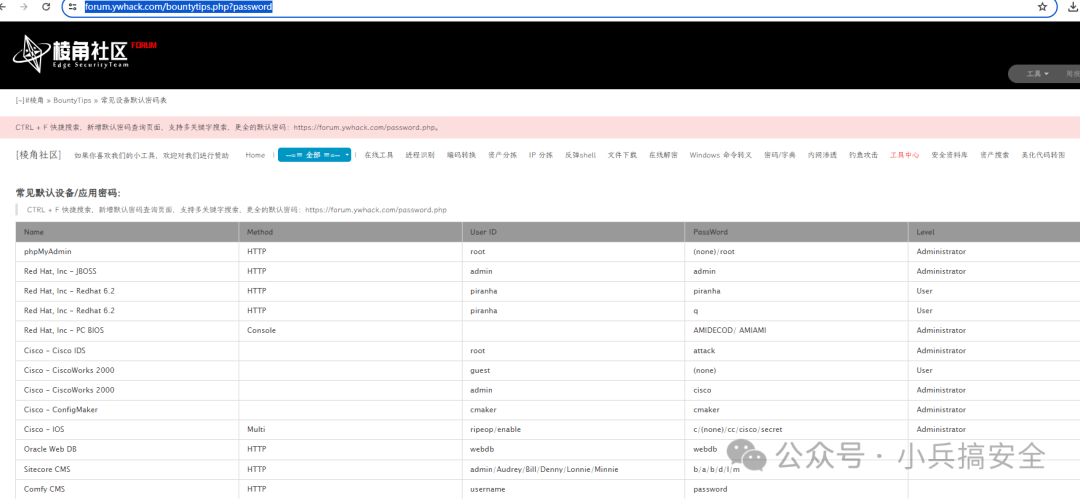
Task: Open 钓鱼攻击 menu item
Action: pyautogui.click(x=864, y=155)
